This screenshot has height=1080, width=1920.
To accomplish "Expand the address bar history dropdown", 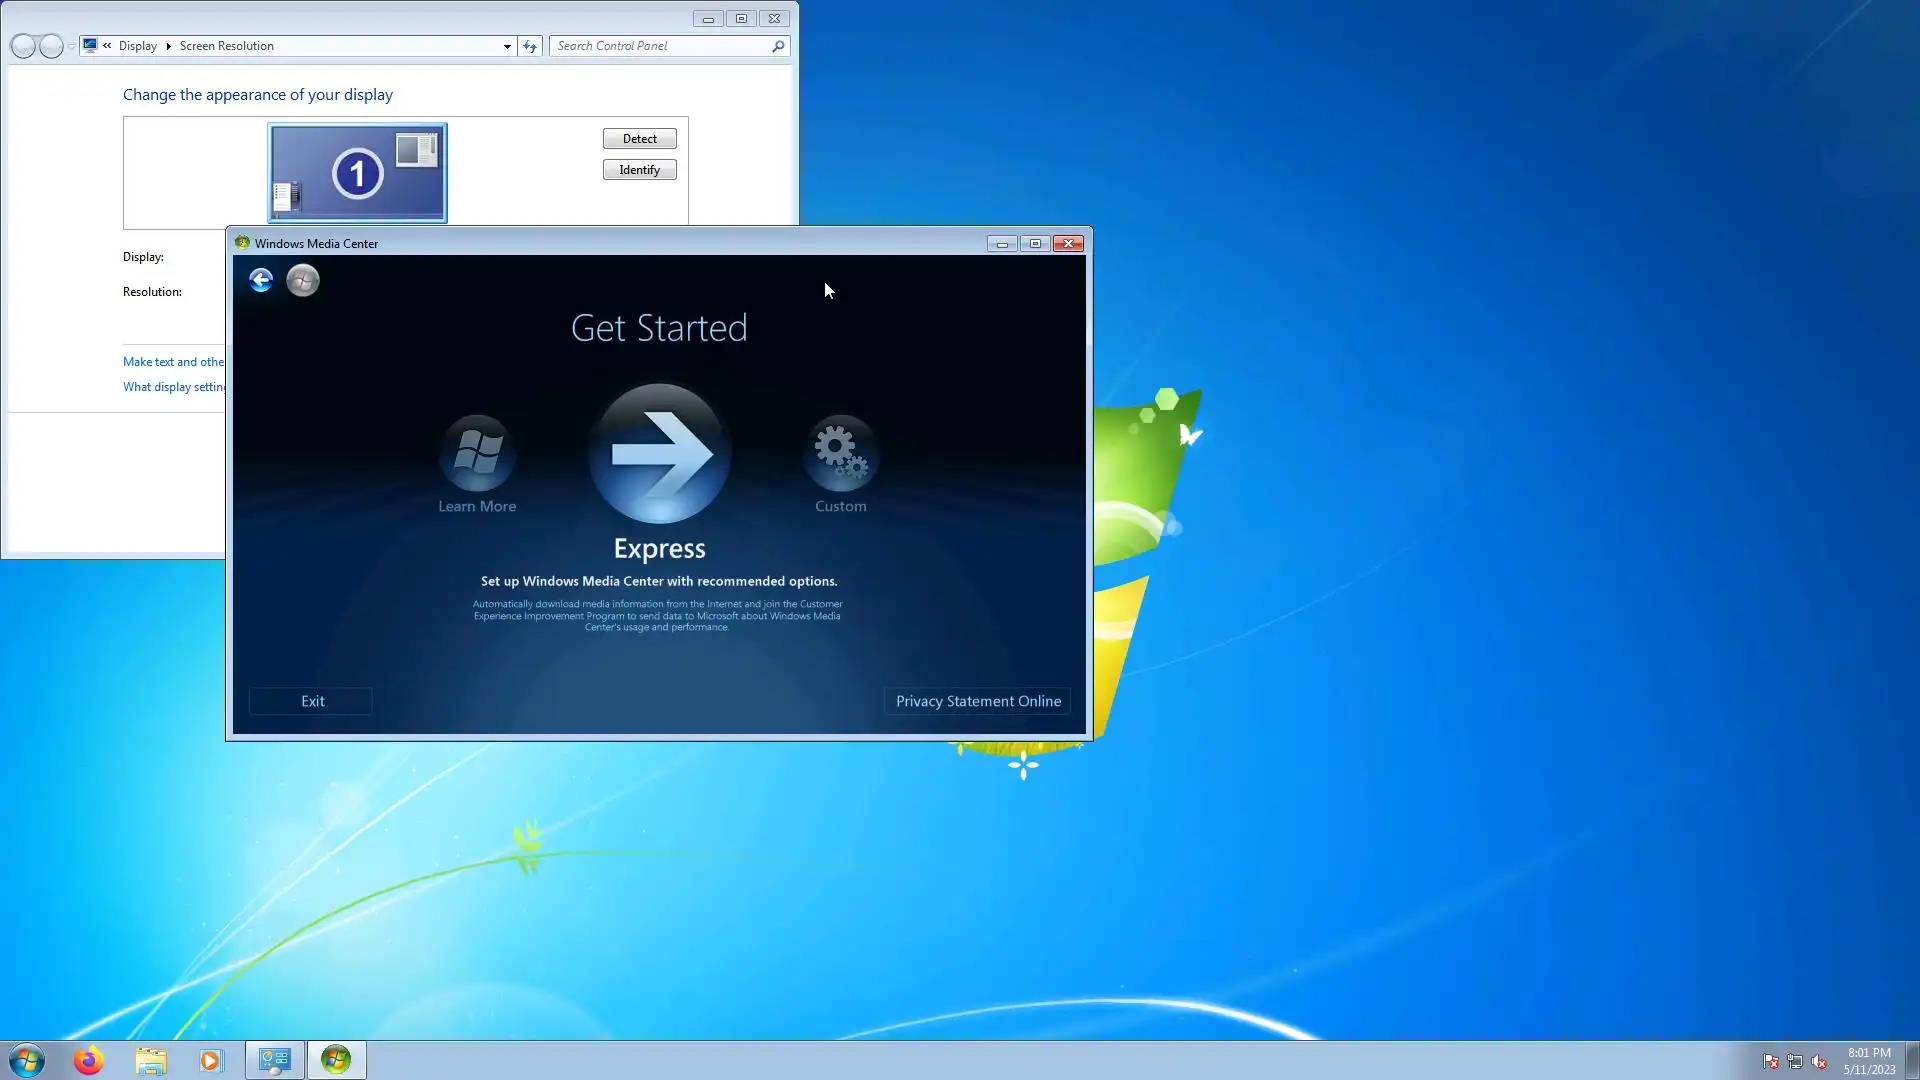I will (507, 46).
